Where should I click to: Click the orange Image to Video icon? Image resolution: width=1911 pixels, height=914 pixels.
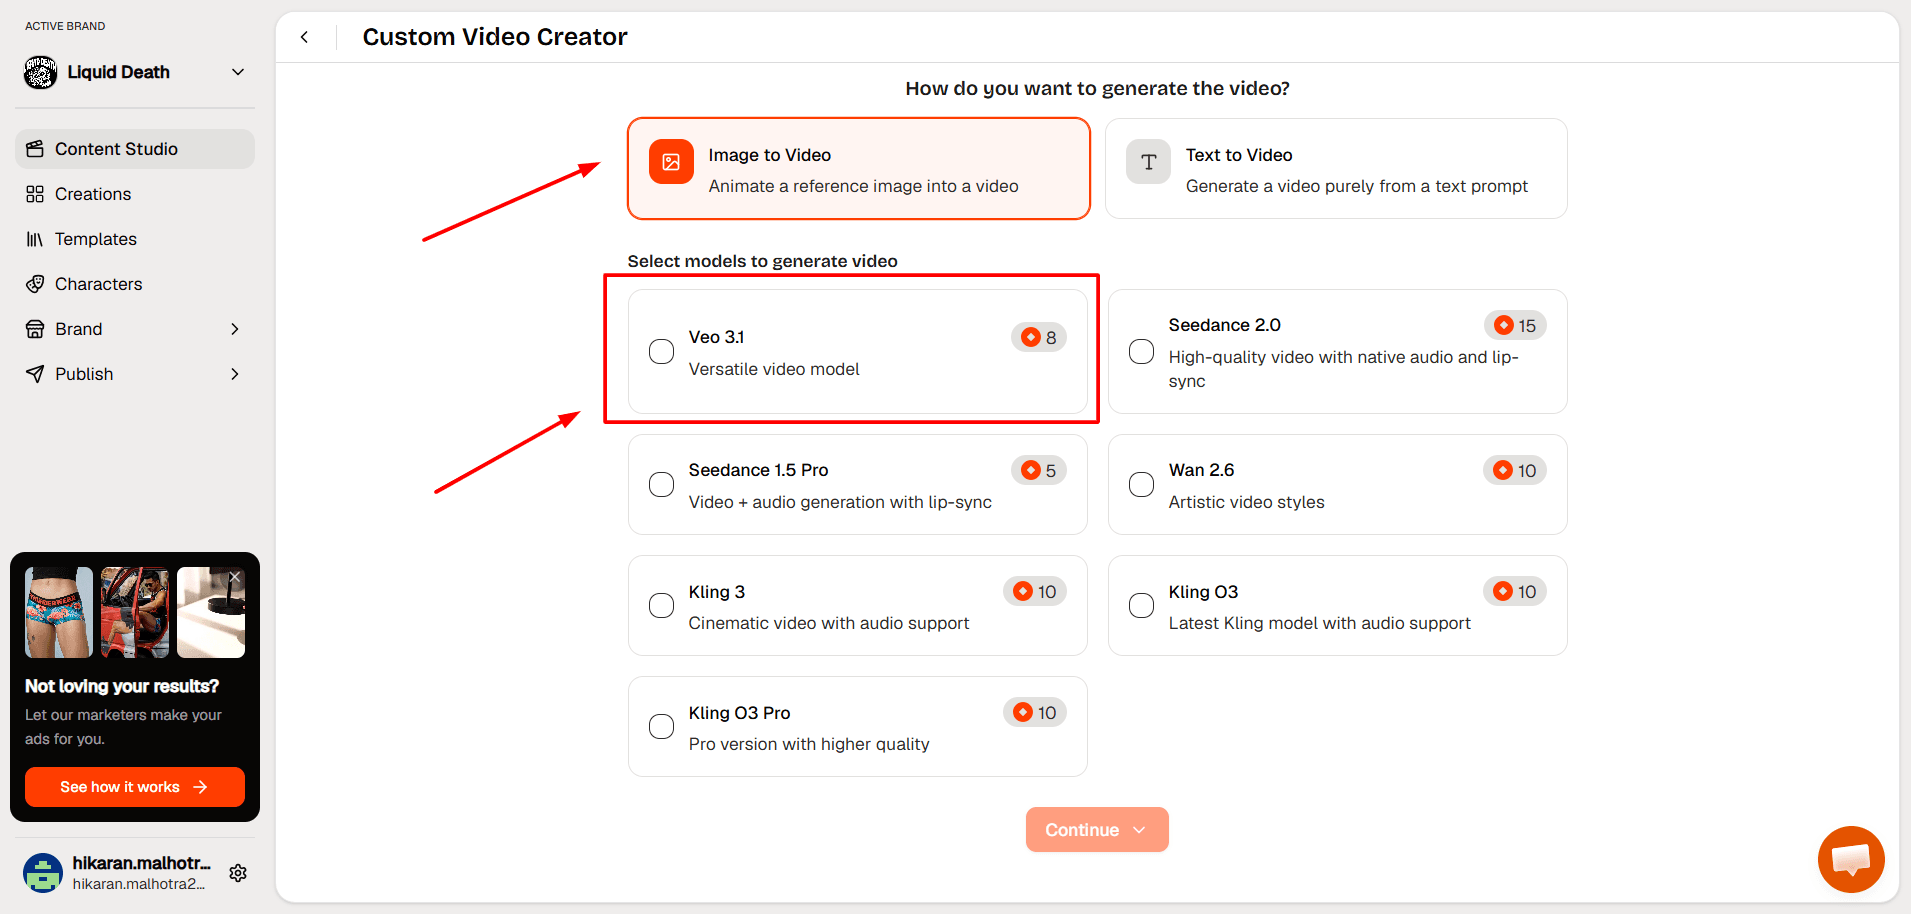point(671,162)
